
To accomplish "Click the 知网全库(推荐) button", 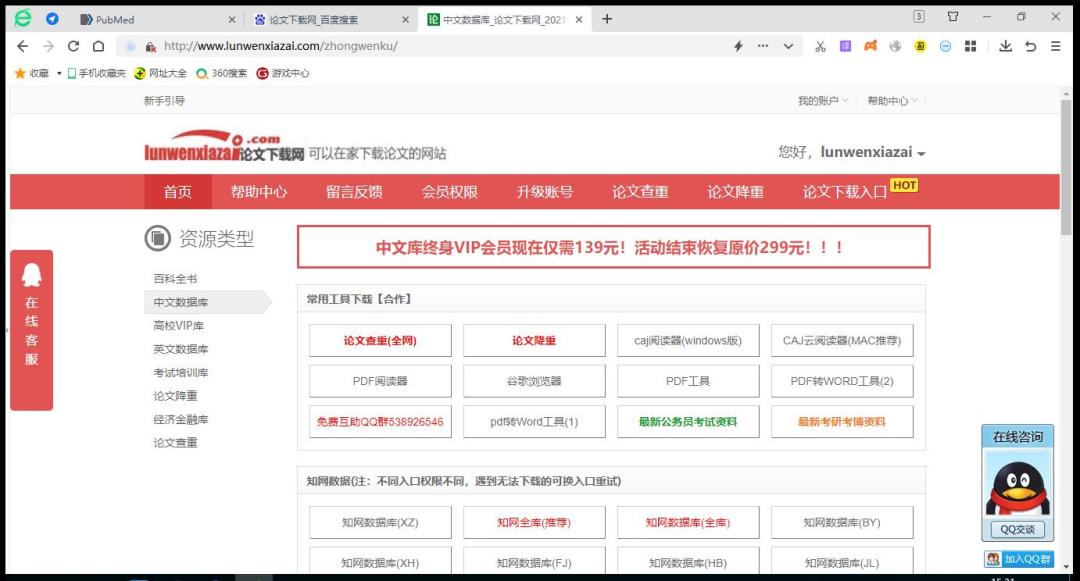I will 534,522.
